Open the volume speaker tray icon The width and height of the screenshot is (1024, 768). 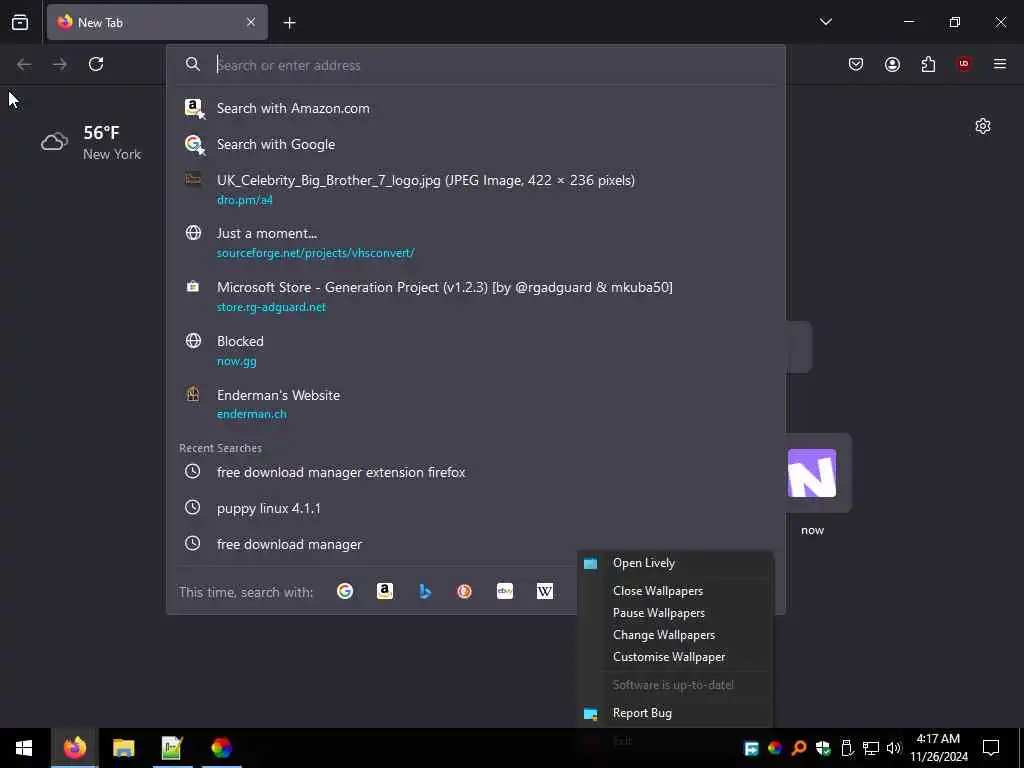pos(894,748)
